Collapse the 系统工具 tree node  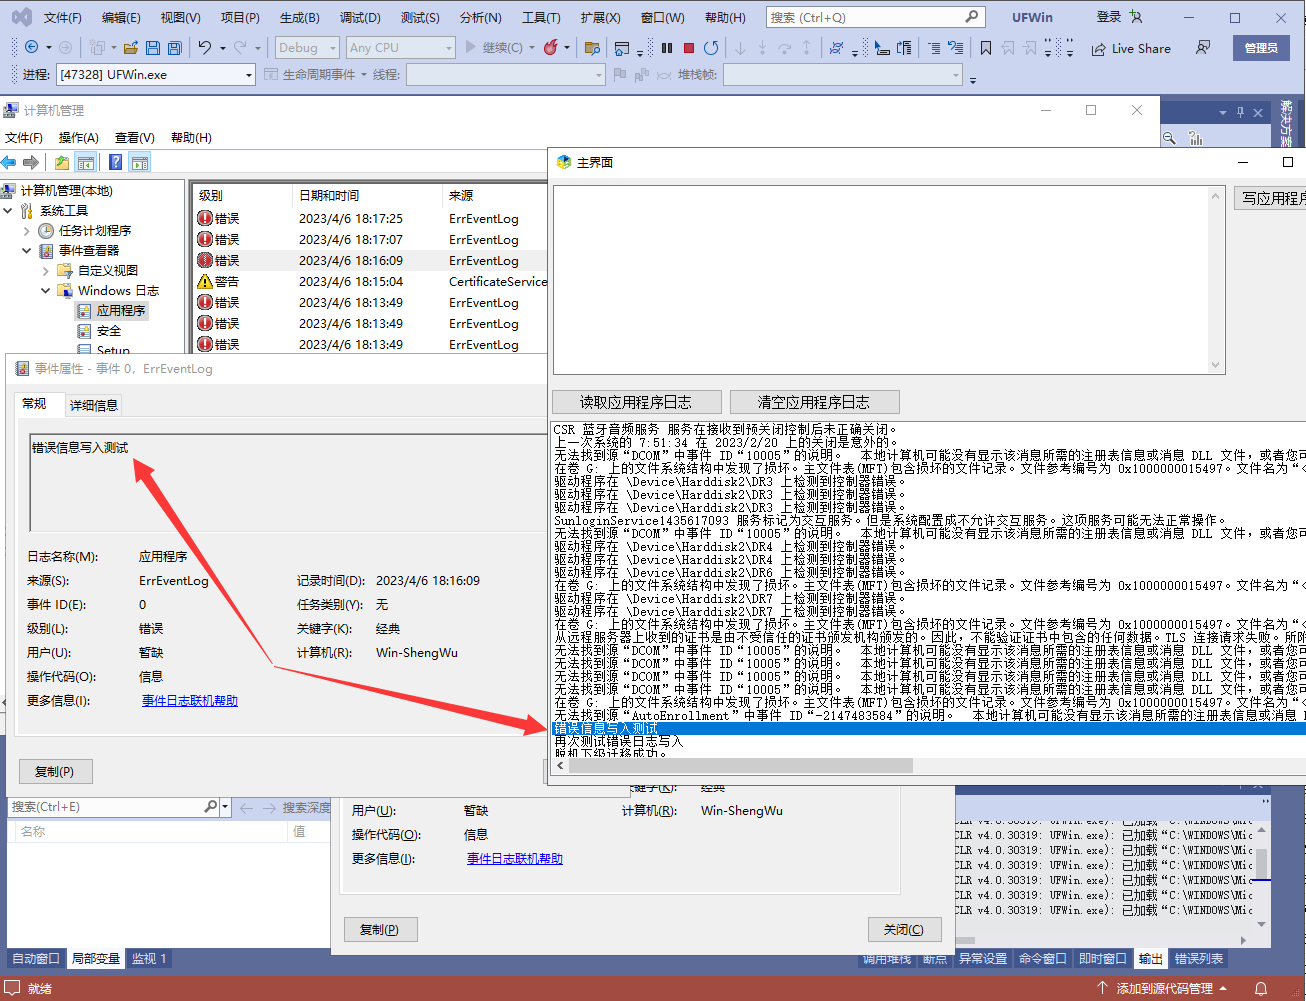coord(8,210)
